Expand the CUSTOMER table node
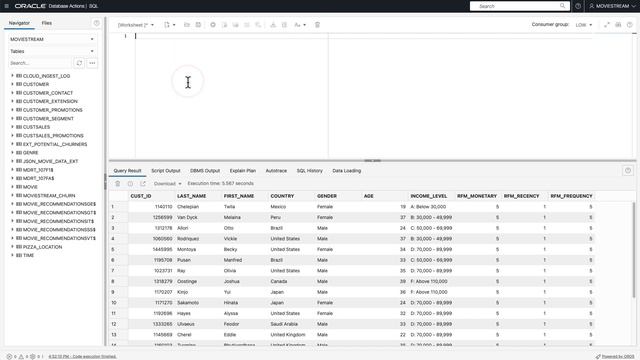Screen dimensions: 640x360 (x=12, y=84)
